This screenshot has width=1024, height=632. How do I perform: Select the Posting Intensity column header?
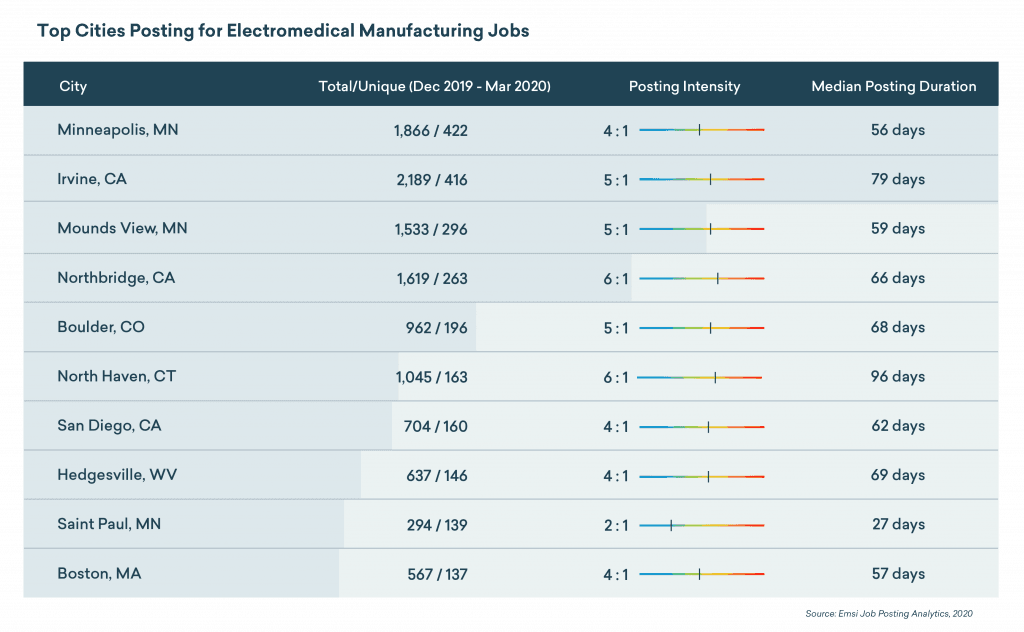click(684, 87)
